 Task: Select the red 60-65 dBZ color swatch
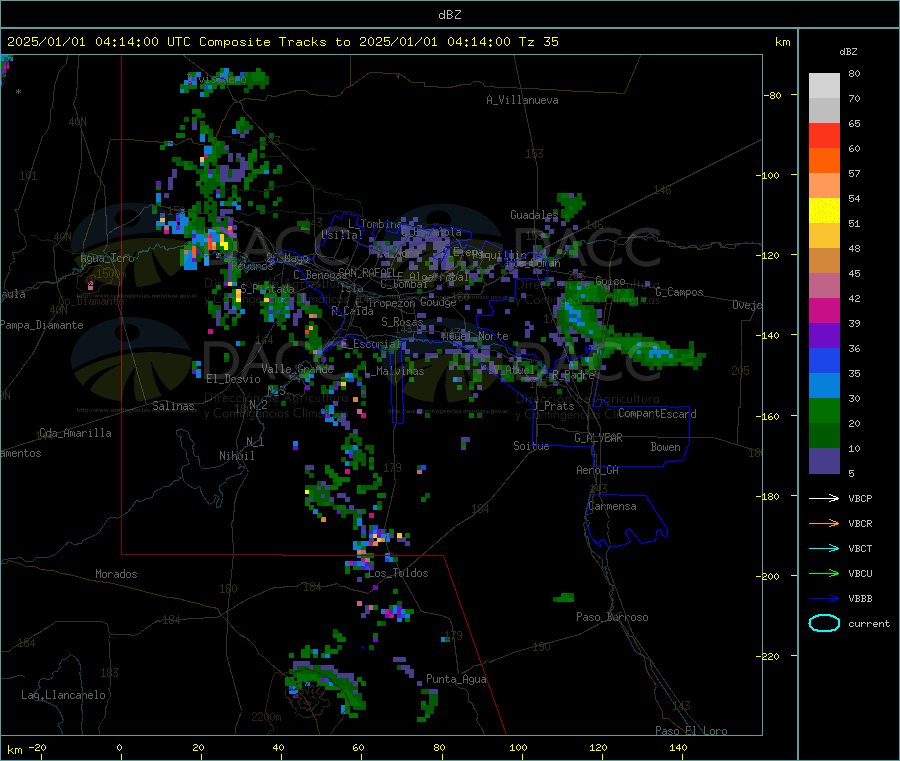[824, 135]
